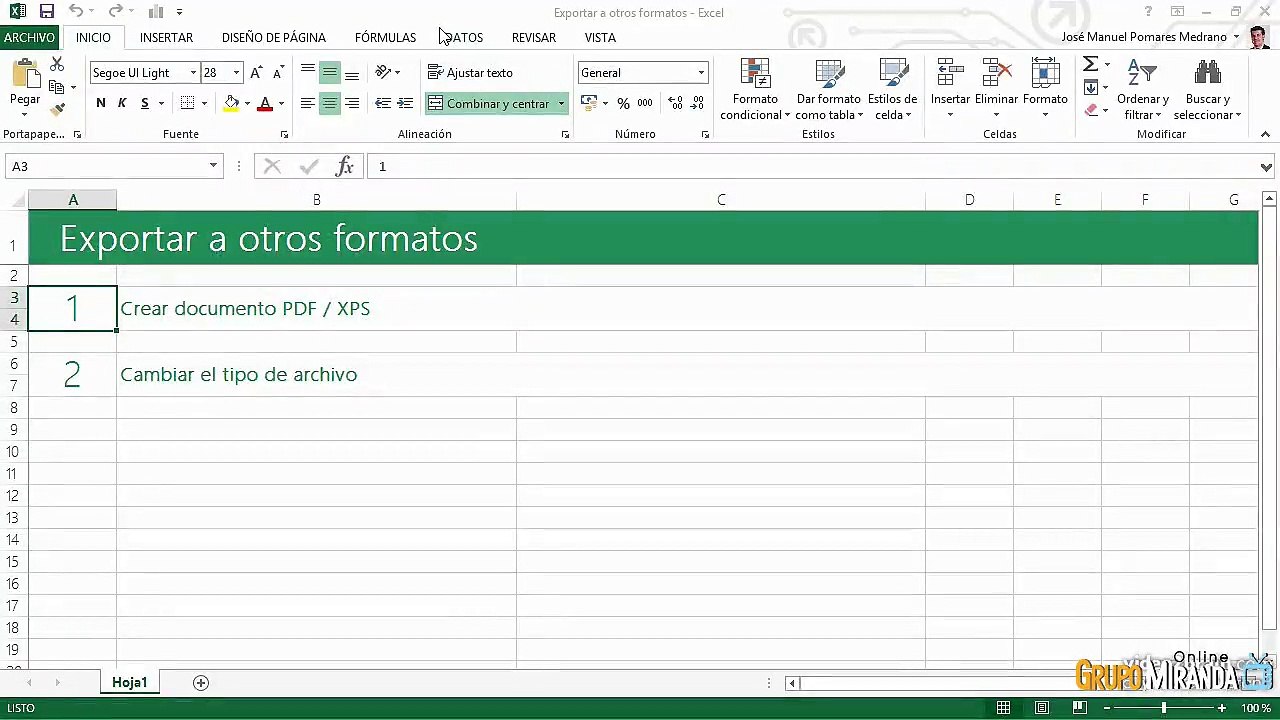Cut the selection with the scissors icon

[57, 64]
